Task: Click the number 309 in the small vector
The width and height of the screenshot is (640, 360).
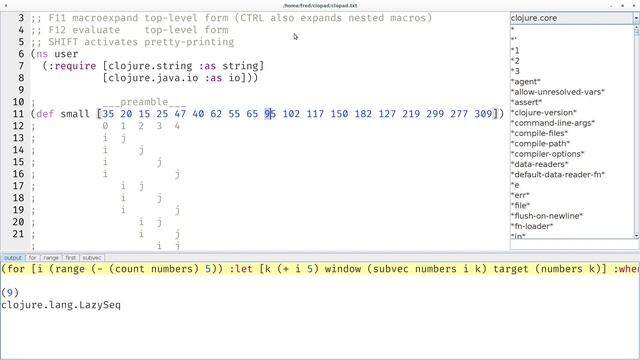Action: (483, 114)
